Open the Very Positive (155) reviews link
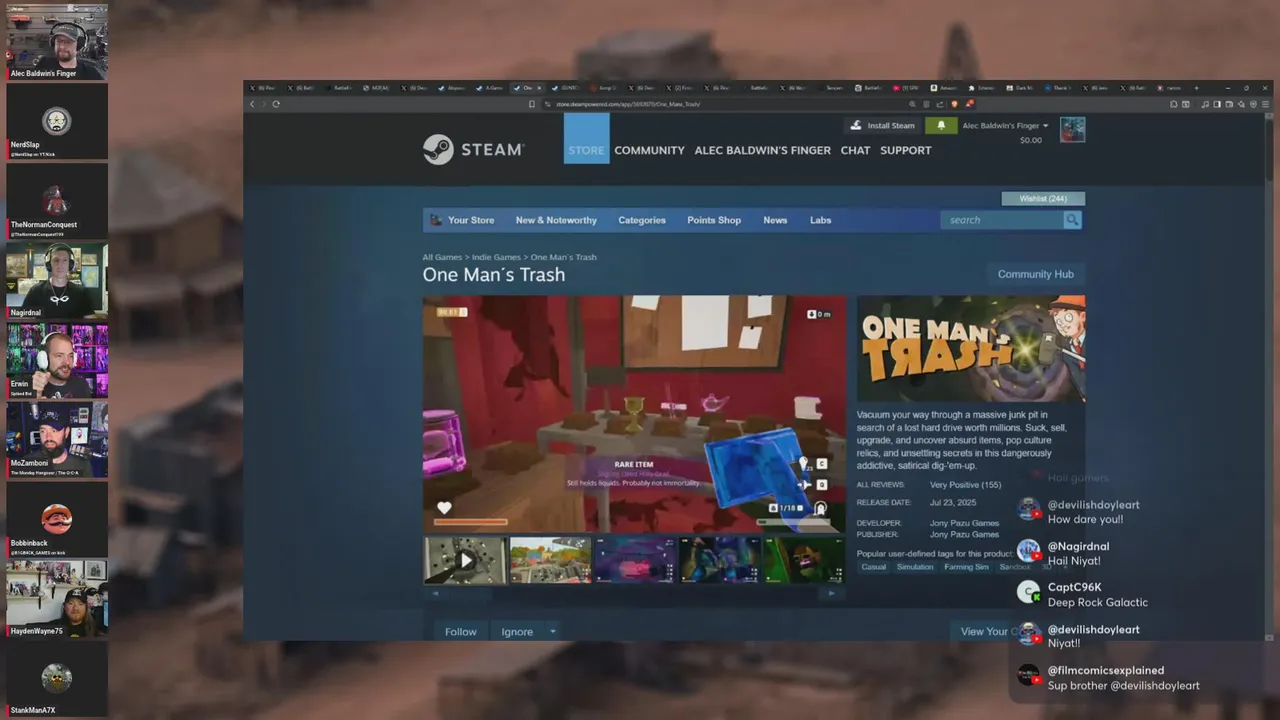The height and width of the screenshot is (720, 1280). tap(965, 485)
